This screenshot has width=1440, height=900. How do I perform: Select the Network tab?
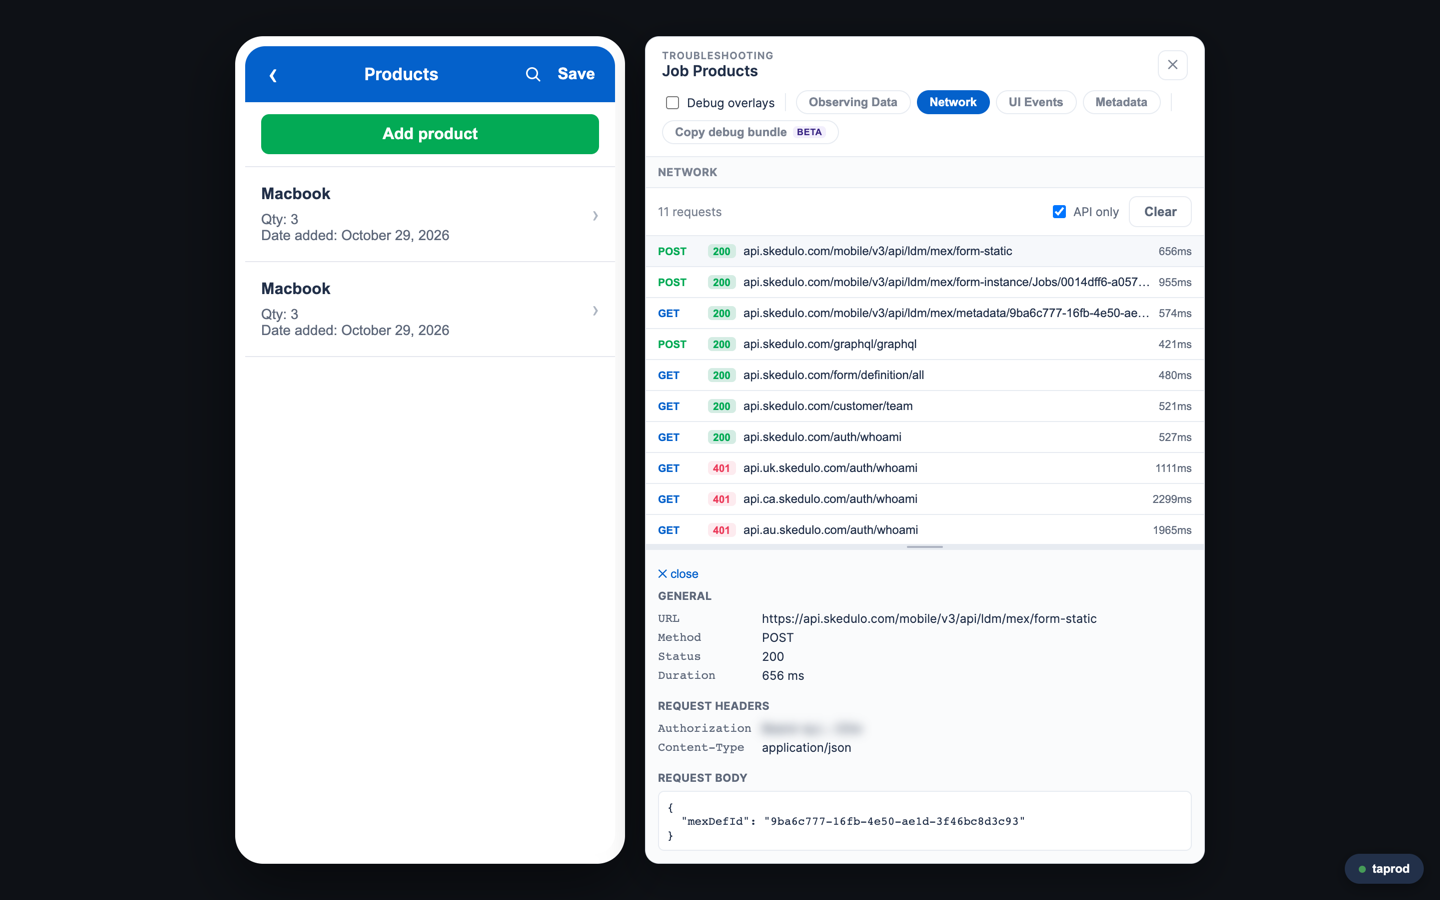pos(953,102)
